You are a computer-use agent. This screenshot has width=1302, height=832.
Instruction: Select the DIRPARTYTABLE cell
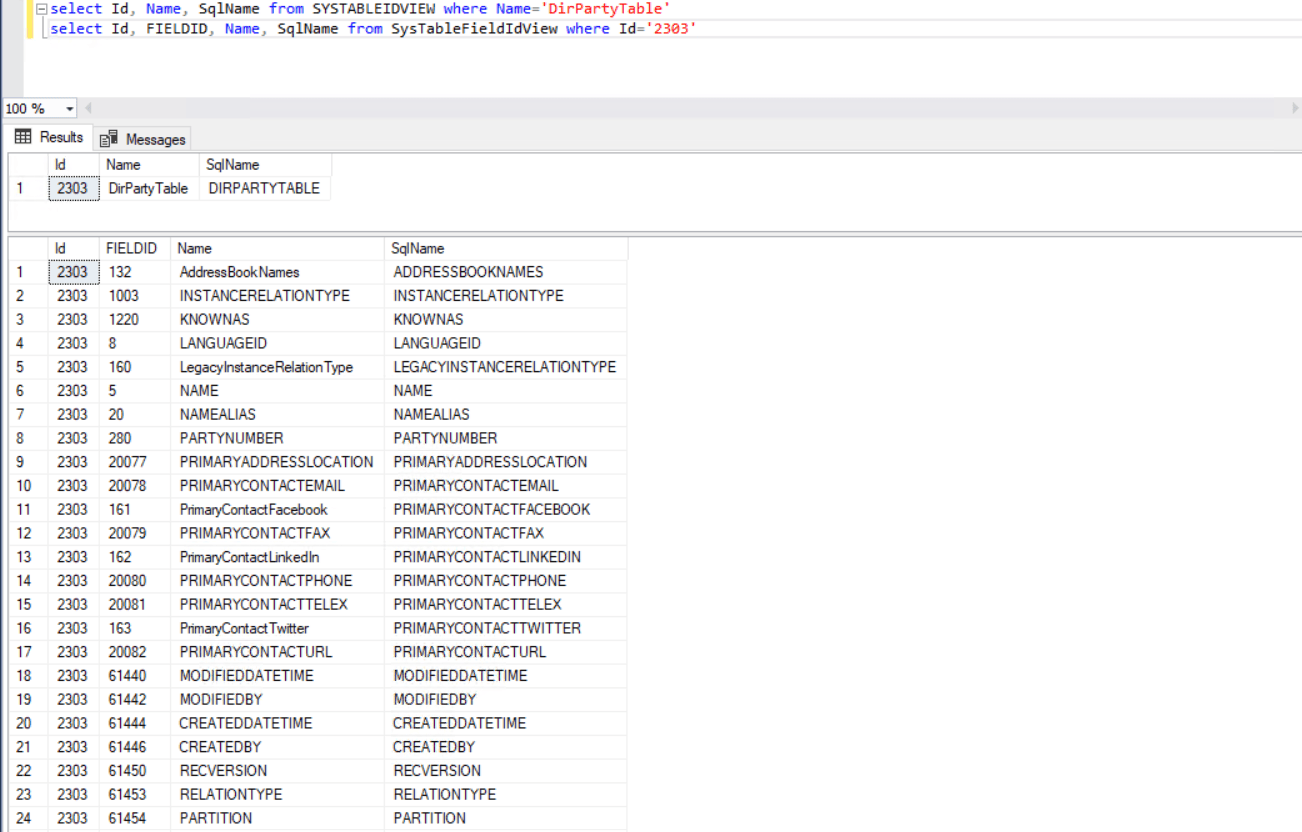(x=263, y=188)
